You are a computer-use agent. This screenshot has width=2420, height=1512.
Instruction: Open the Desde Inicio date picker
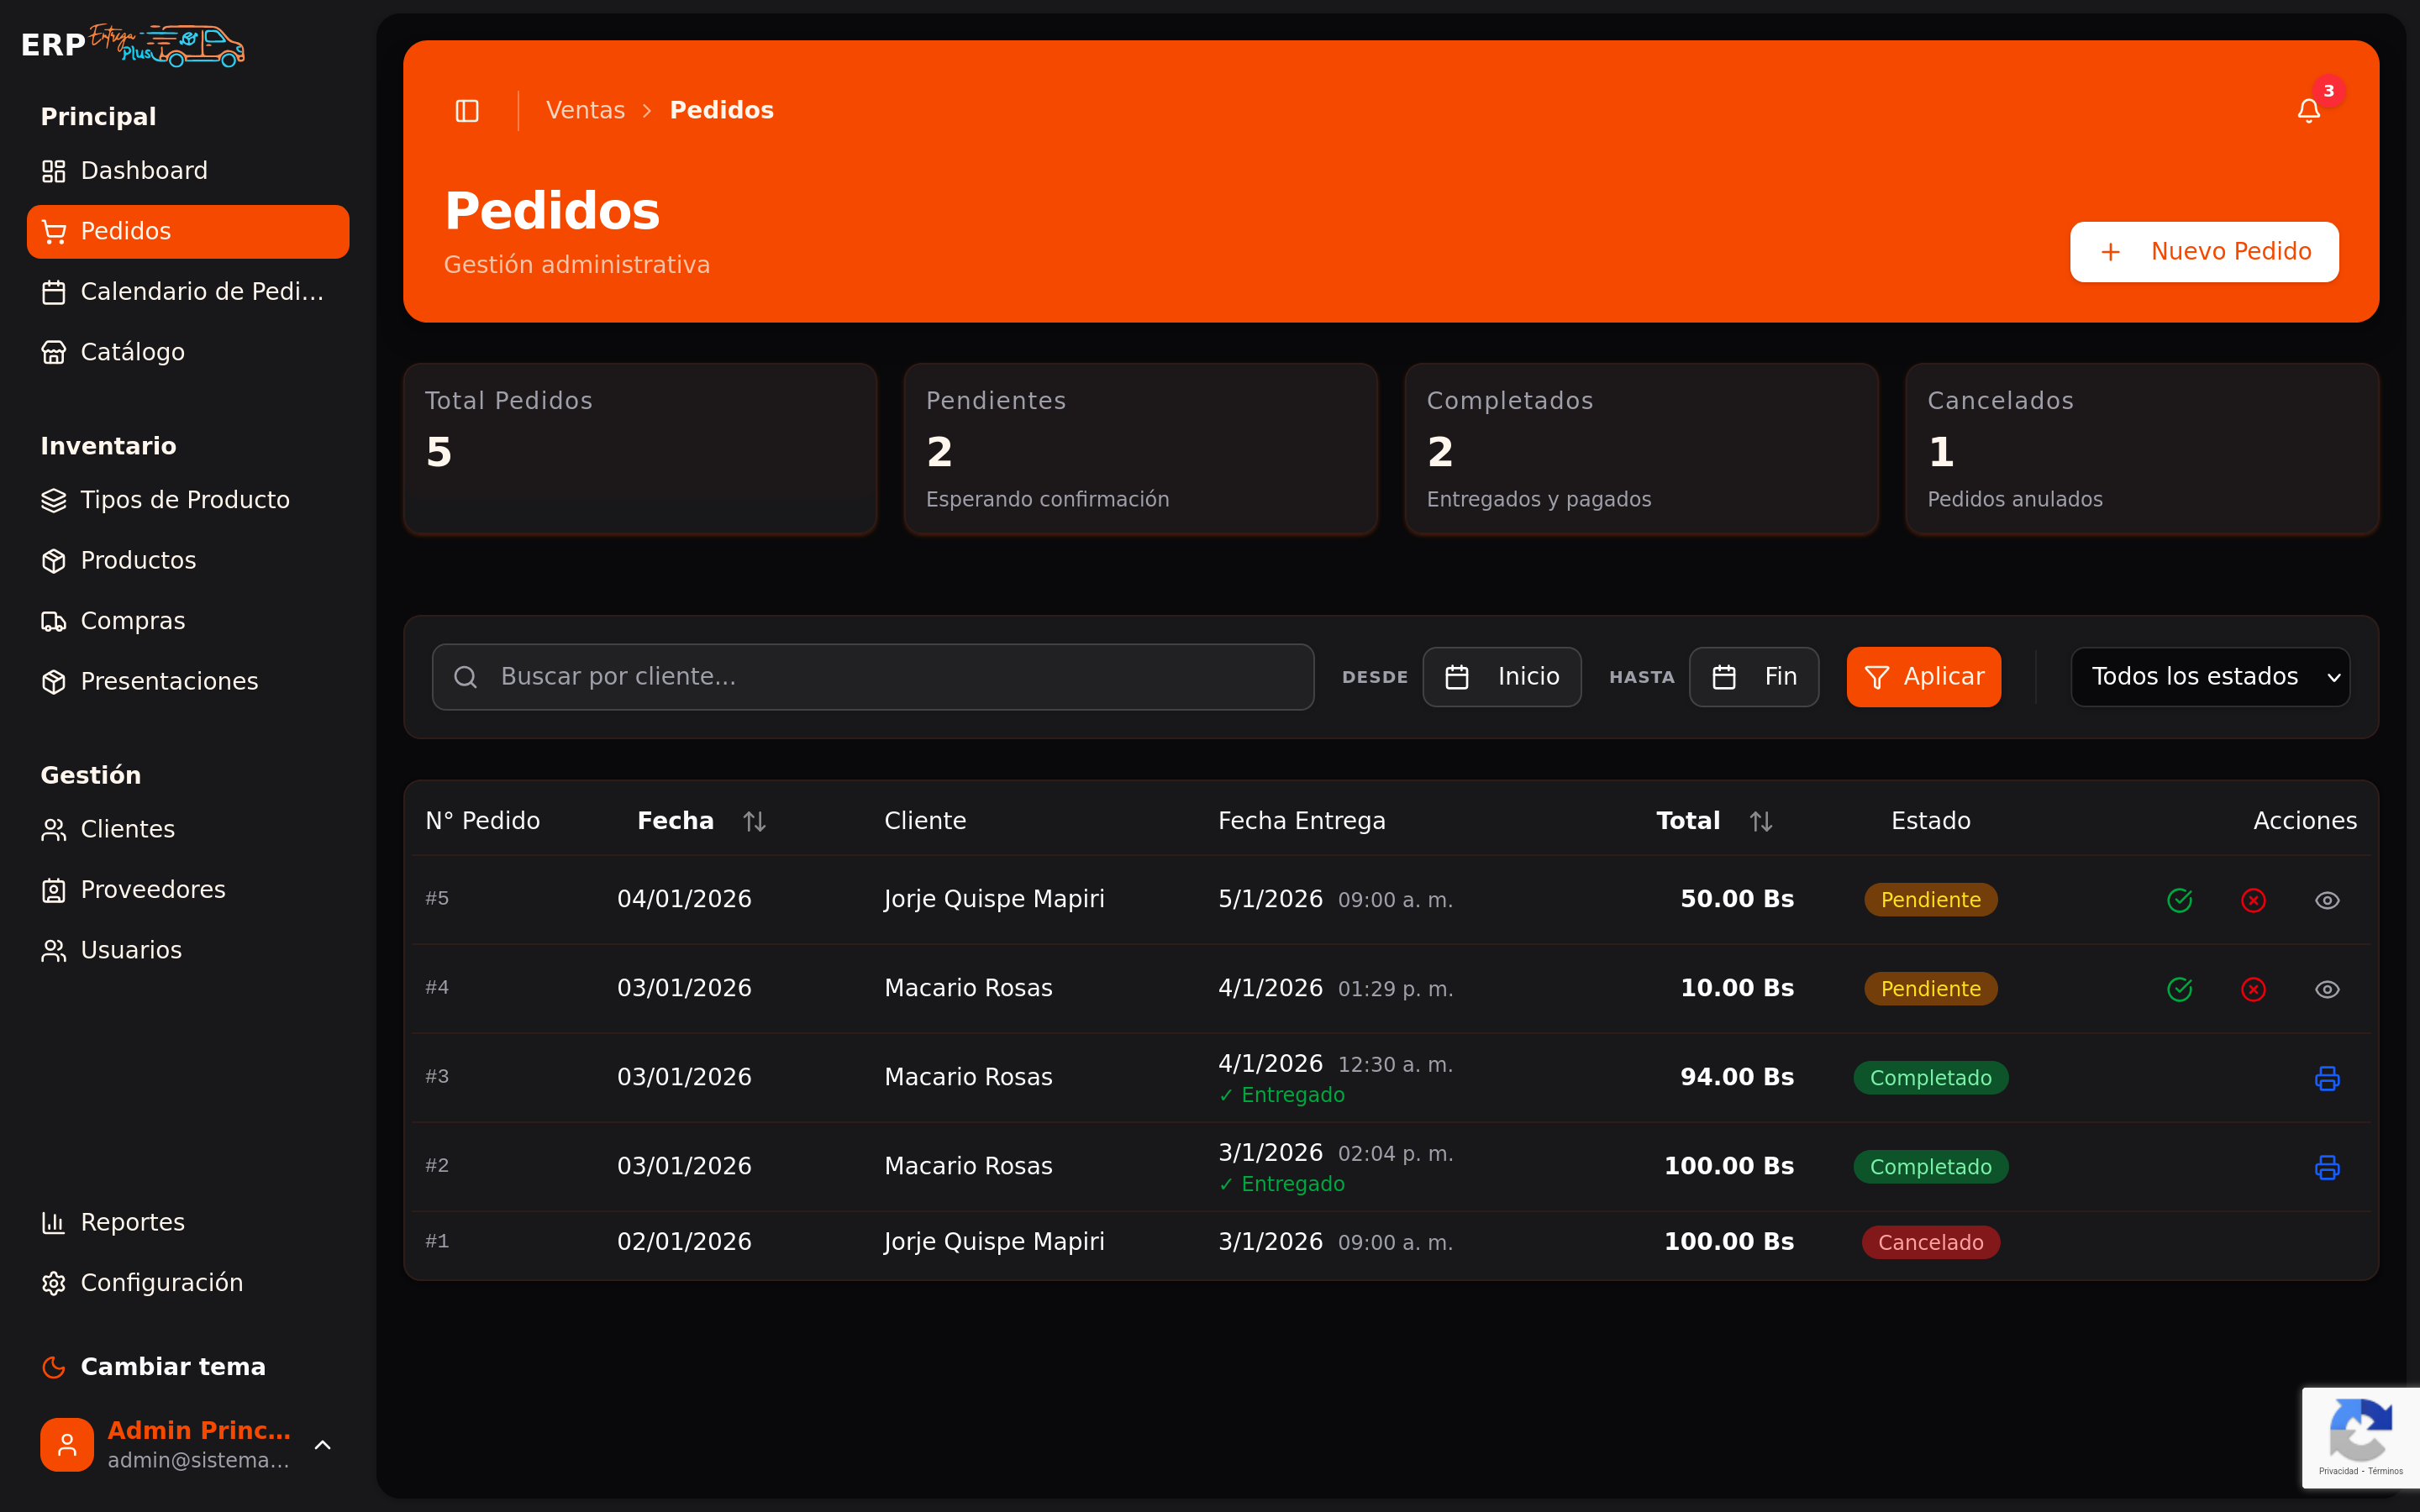click(1501, 677)
